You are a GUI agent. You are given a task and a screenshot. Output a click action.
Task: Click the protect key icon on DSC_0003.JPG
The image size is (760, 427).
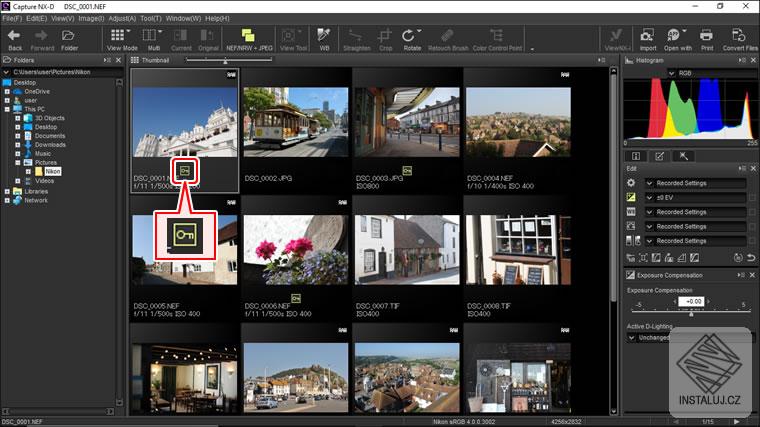pos(407,171)
